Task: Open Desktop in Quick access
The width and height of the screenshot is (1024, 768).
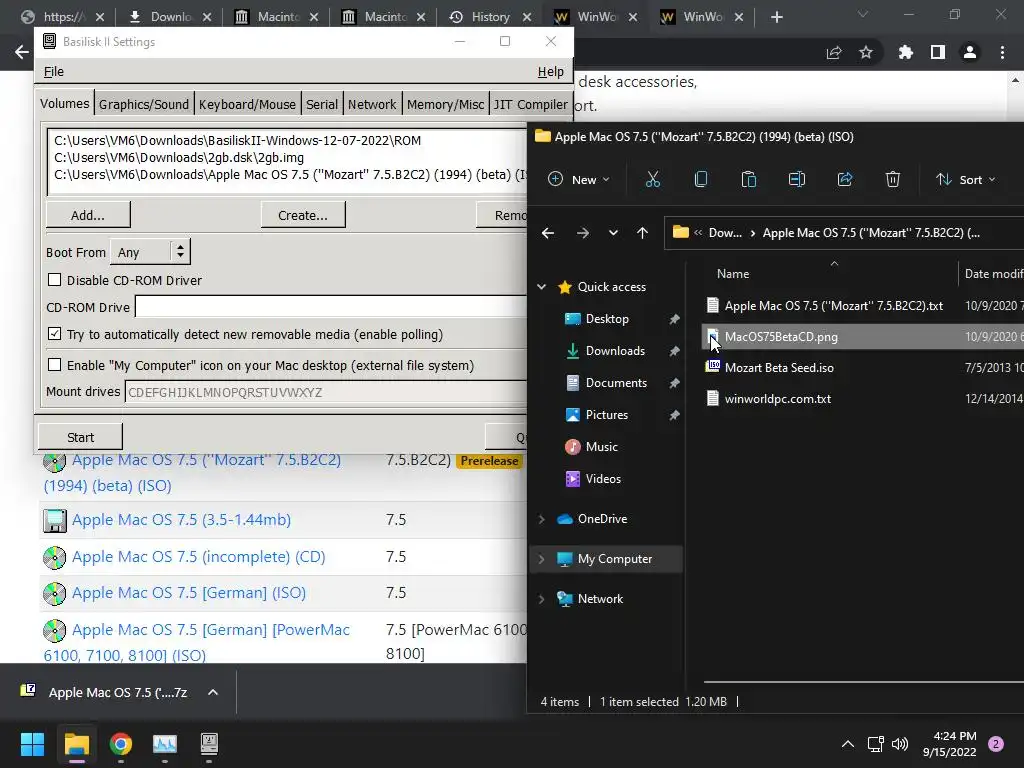Action: pos(607,319)
